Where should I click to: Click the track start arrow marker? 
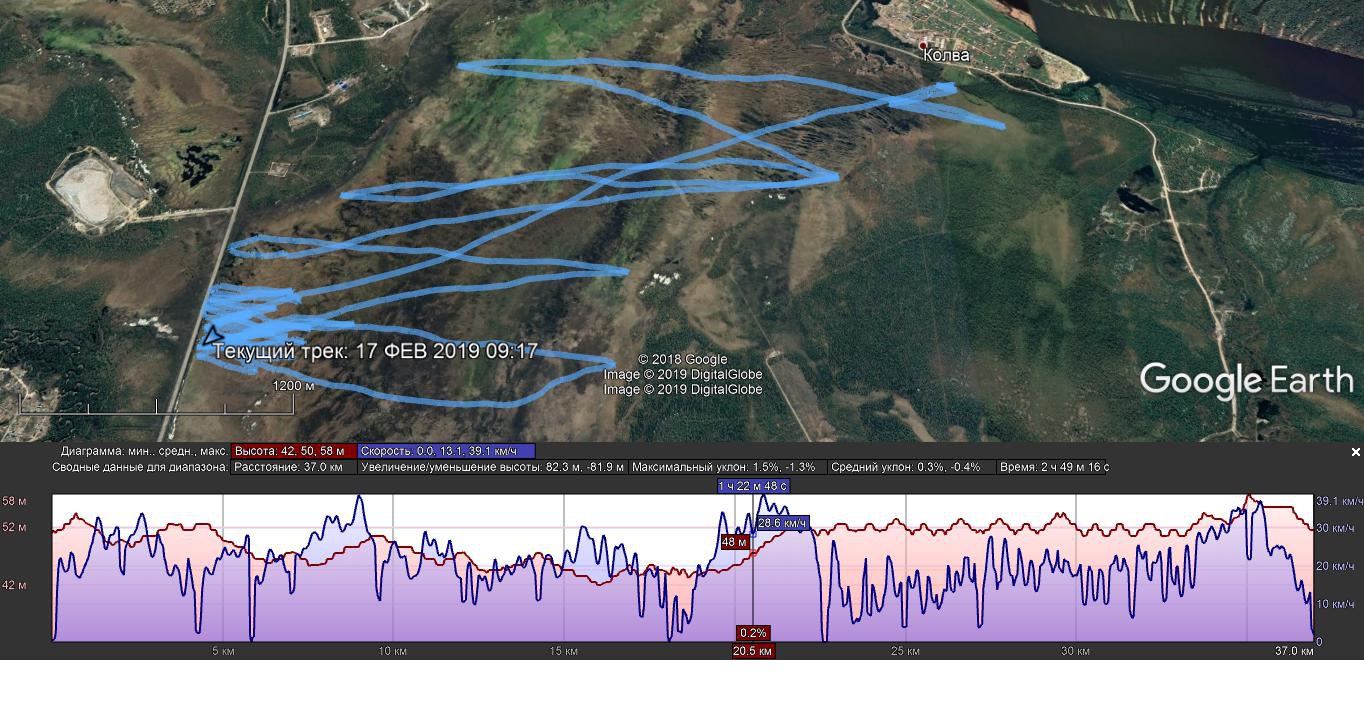(x=211, y=336)
